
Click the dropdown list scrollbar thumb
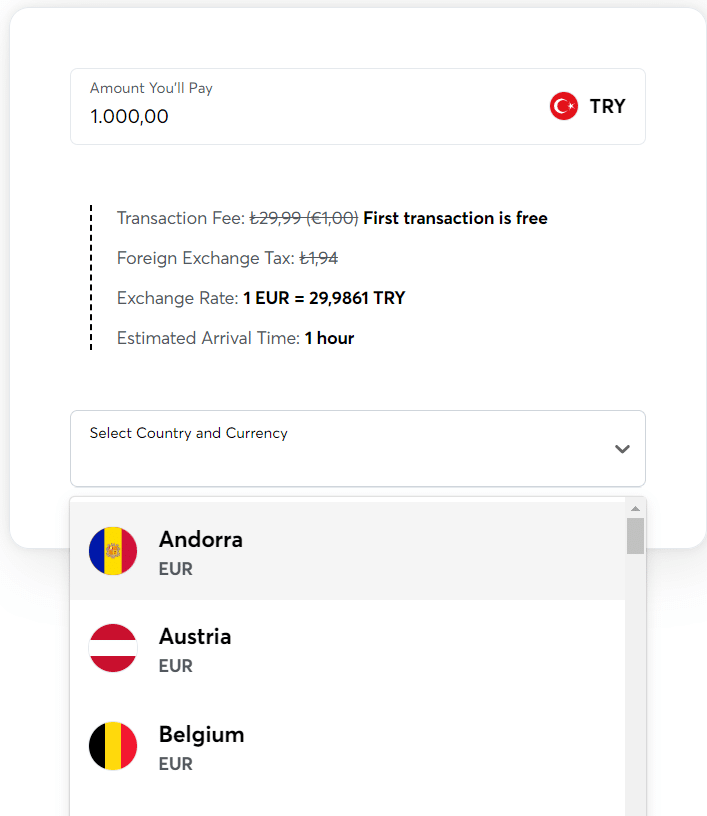click(635, 536)
